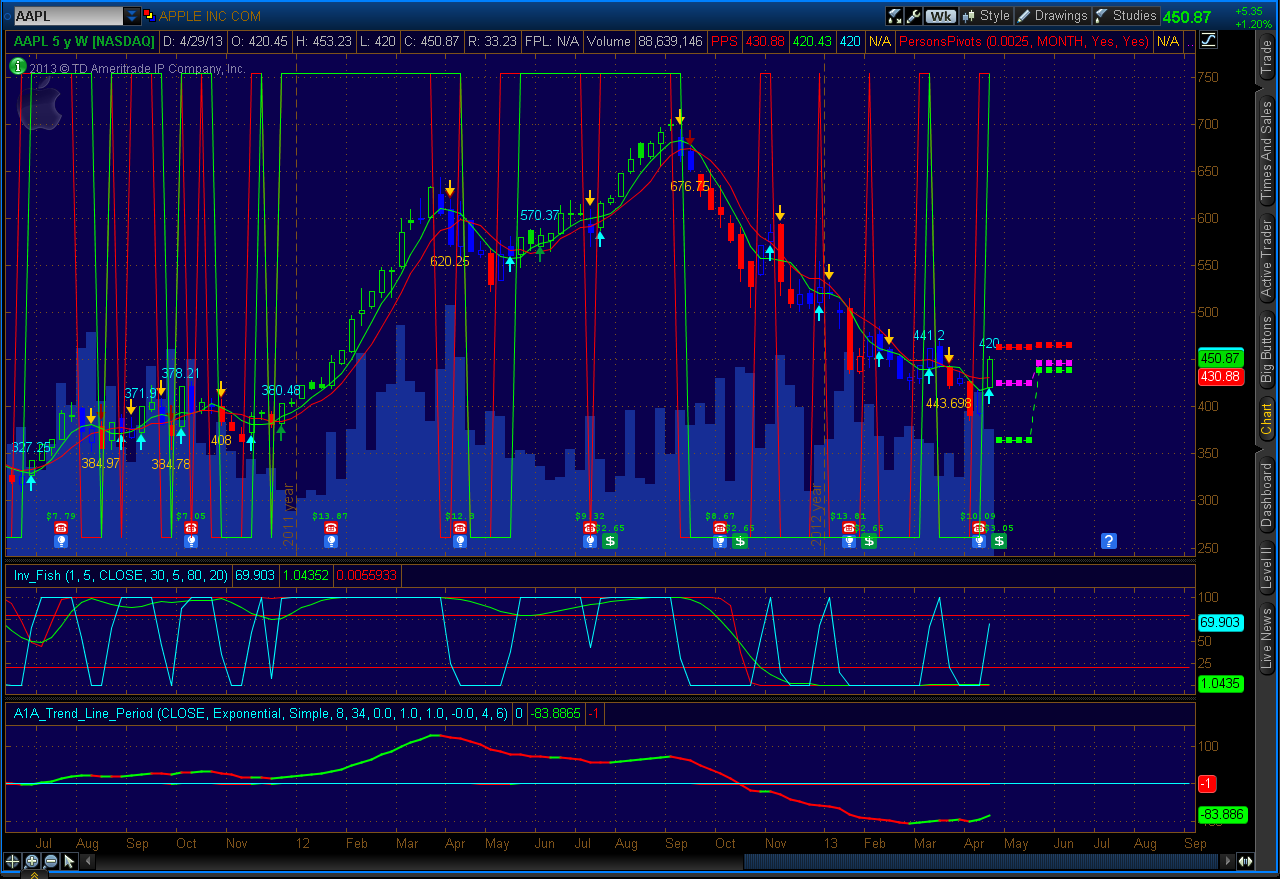
Task: Click the R: 33.23 range value
Action: coord(492,41)
